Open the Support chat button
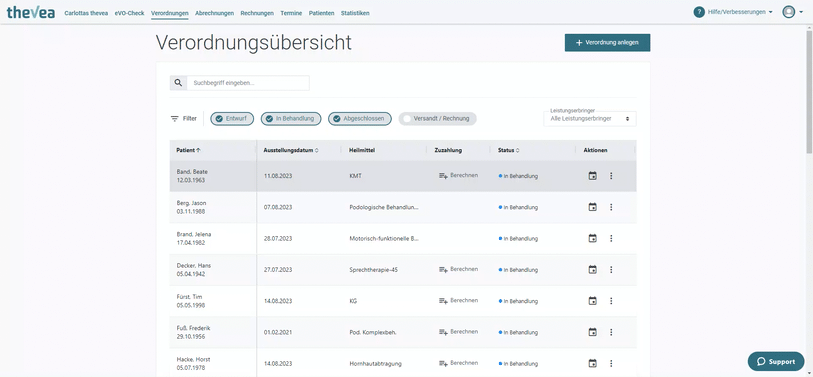 click(776, 361)
